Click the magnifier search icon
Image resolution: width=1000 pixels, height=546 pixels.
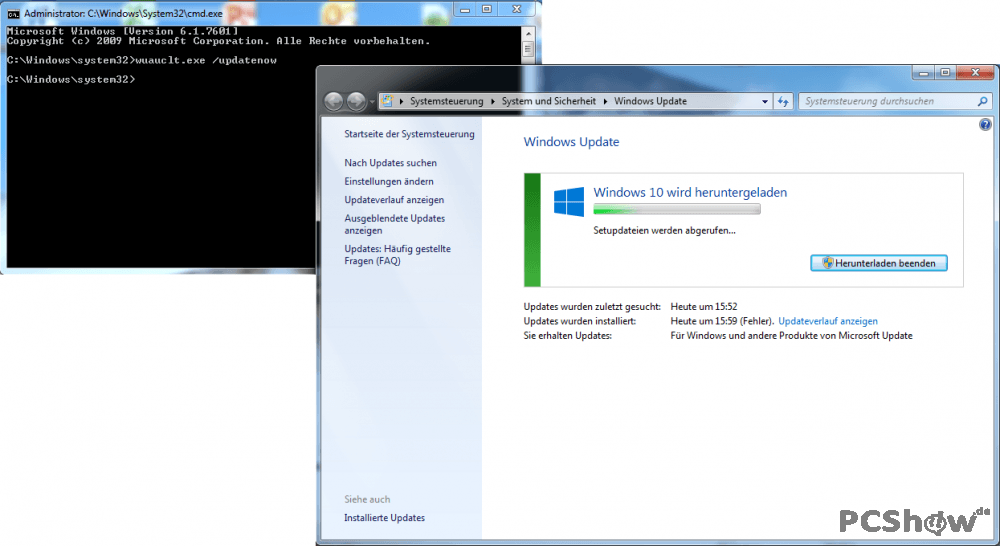coord(983,101)
